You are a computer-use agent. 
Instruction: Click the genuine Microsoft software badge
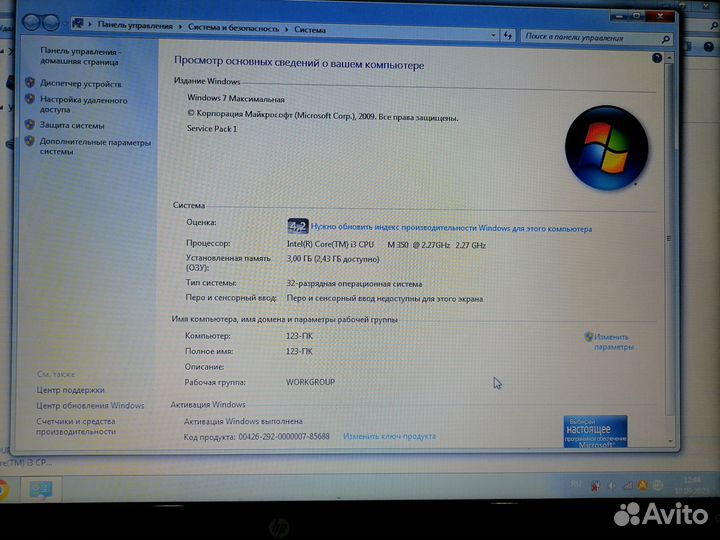click(x=595, y=431)
